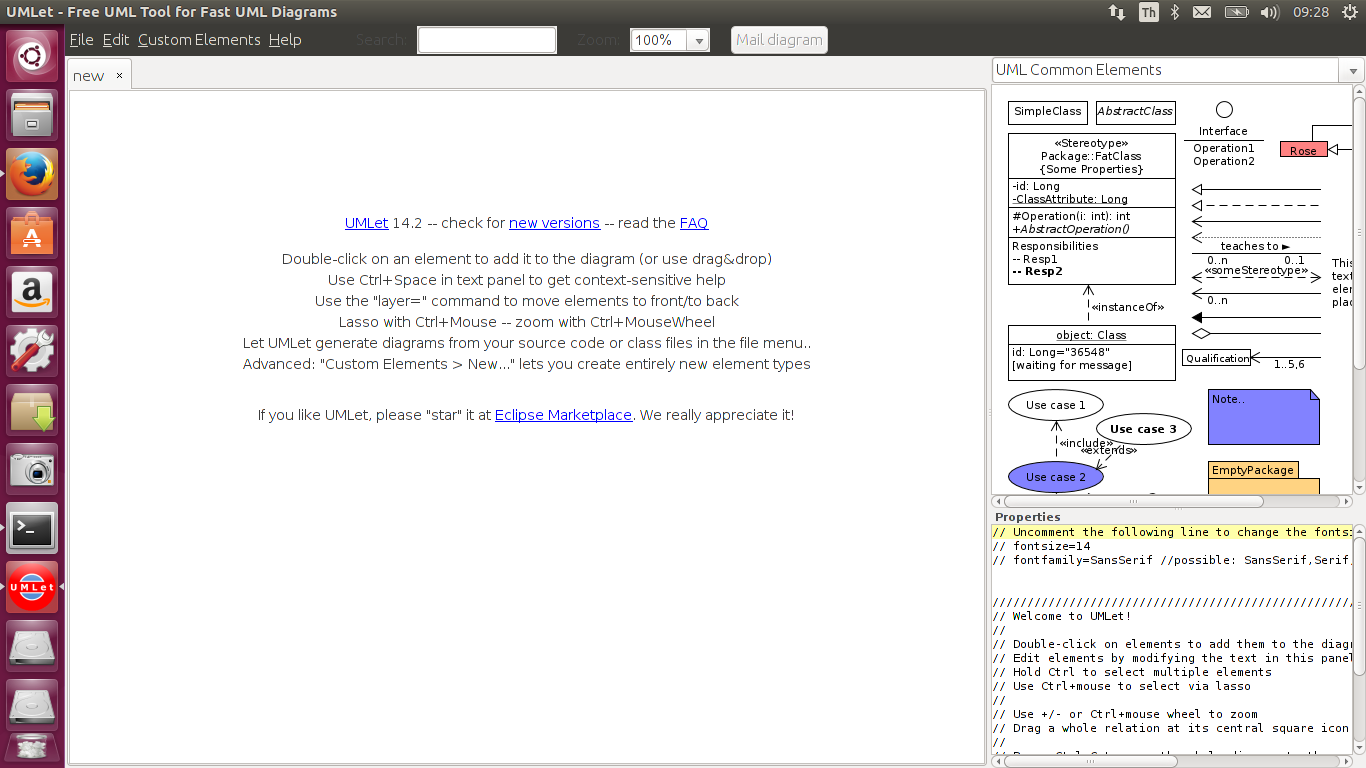Image resolution: width=1366 pixels, height=768 pixels.
Task: Click the battery indicator
Action: tap(1237, 12)
